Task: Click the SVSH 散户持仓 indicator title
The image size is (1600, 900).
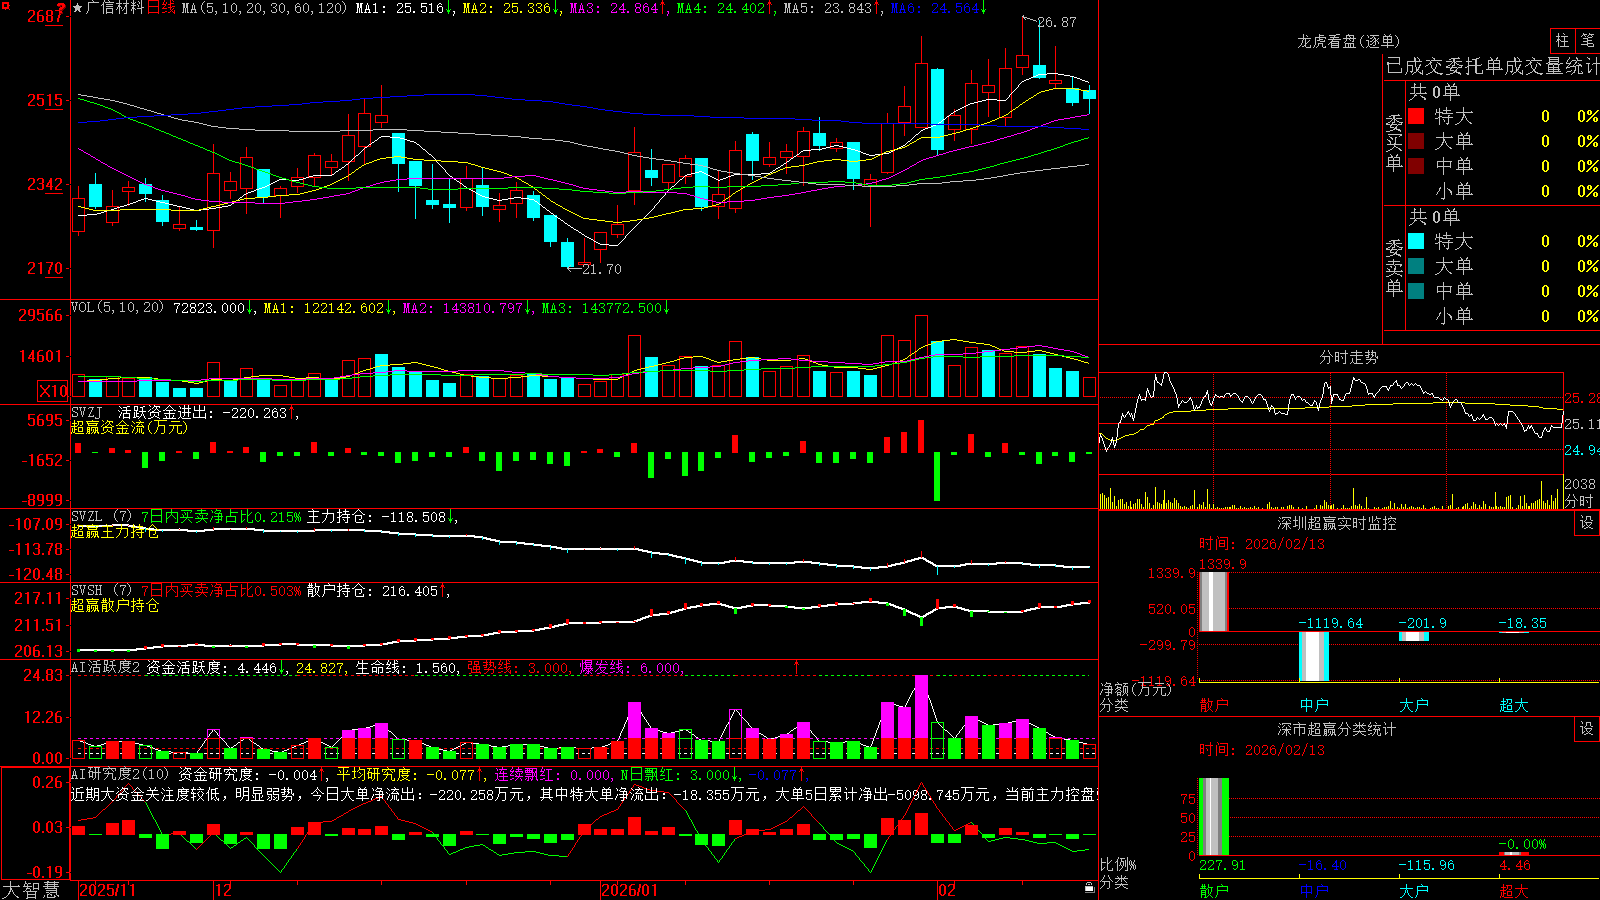Action: pyautogui.click(x=260, y=591)
